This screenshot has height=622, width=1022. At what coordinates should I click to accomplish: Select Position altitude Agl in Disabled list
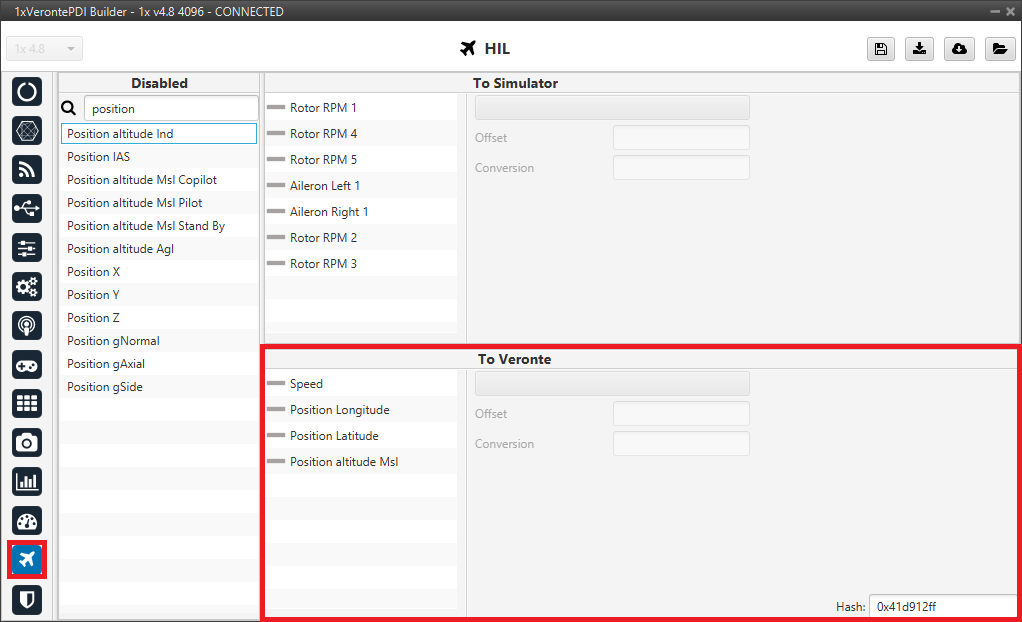point(120,249)
